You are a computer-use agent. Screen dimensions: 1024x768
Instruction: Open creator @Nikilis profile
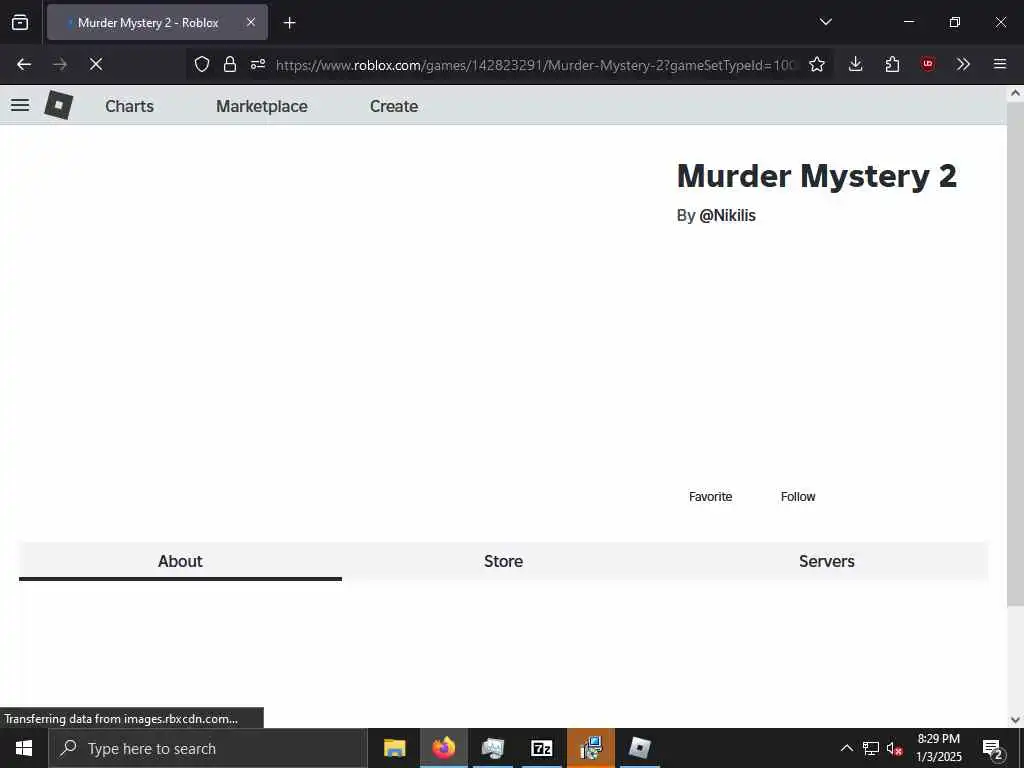(x=728, y=216)
